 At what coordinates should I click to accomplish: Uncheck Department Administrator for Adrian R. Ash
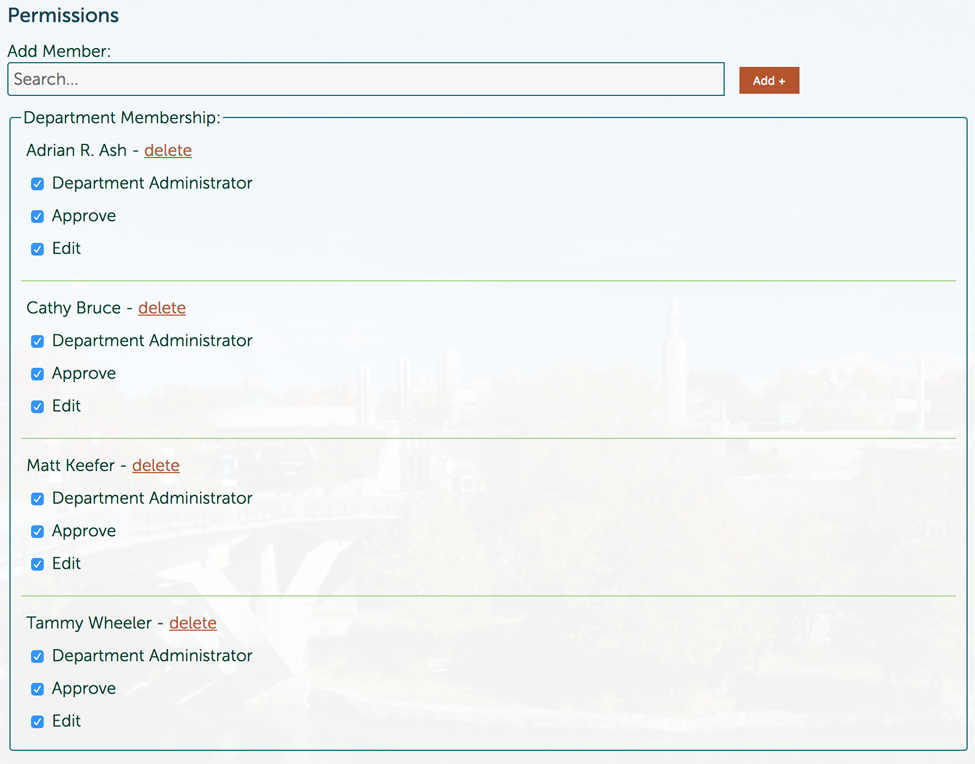[x=37, y=184]
